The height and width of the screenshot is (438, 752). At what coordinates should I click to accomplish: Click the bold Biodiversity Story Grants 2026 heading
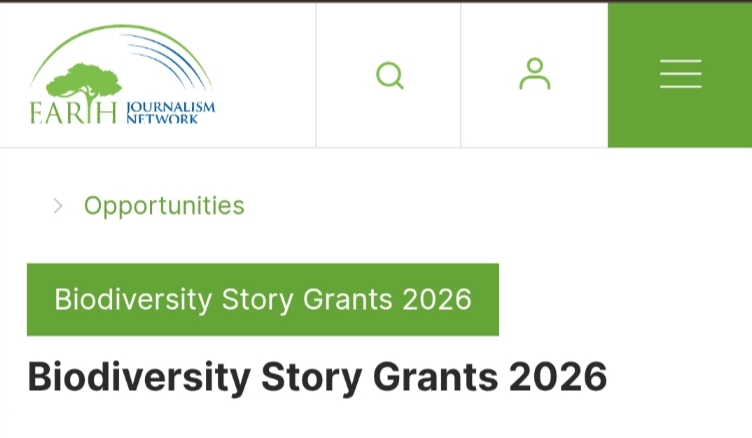(x=317, y=377)
